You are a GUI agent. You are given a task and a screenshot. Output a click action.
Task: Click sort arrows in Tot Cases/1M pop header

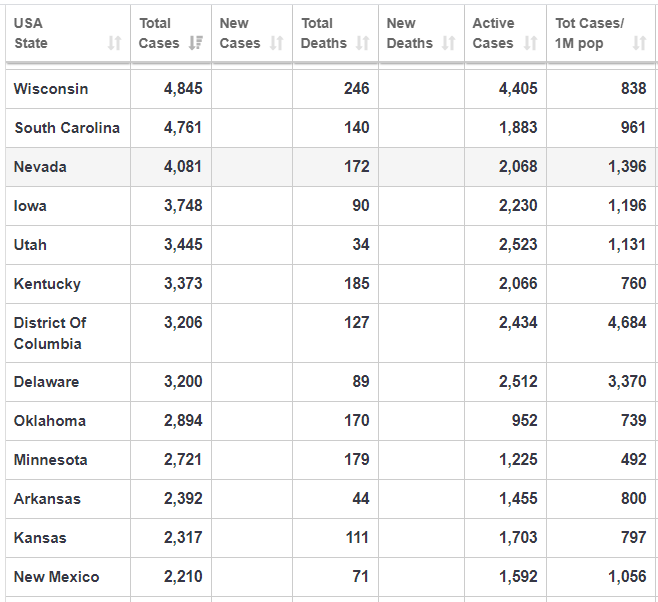[639, 43]
